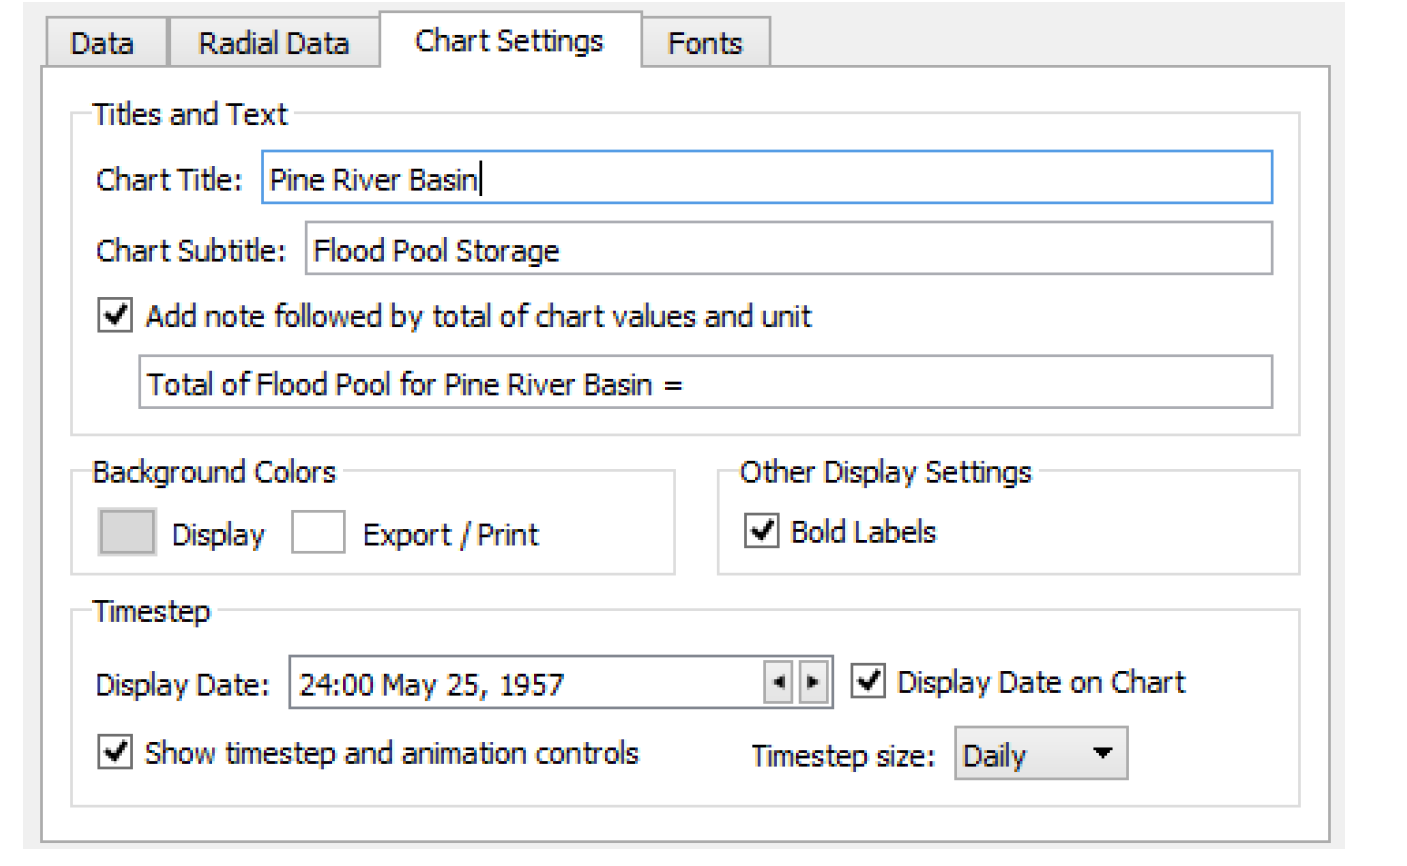Viewport: 1407px width, 866px height.
Task: Expand the Timestep size dropdown
Action: tap(1041, 754)
